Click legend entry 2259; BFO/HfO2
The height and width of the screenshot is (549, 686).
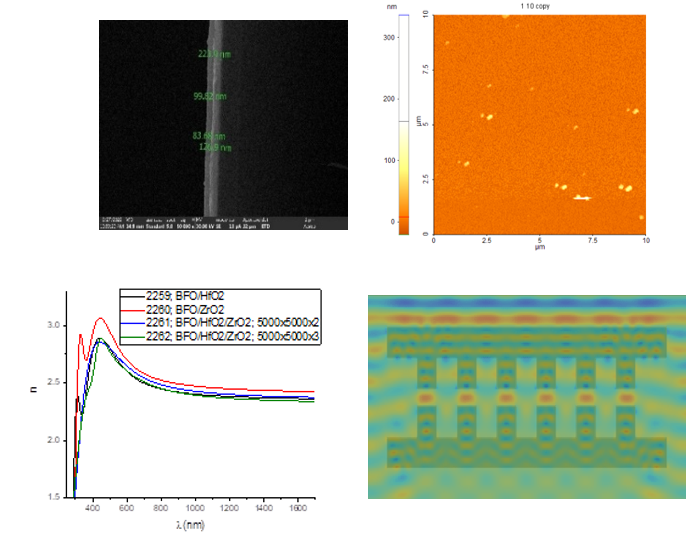(209, 297)
